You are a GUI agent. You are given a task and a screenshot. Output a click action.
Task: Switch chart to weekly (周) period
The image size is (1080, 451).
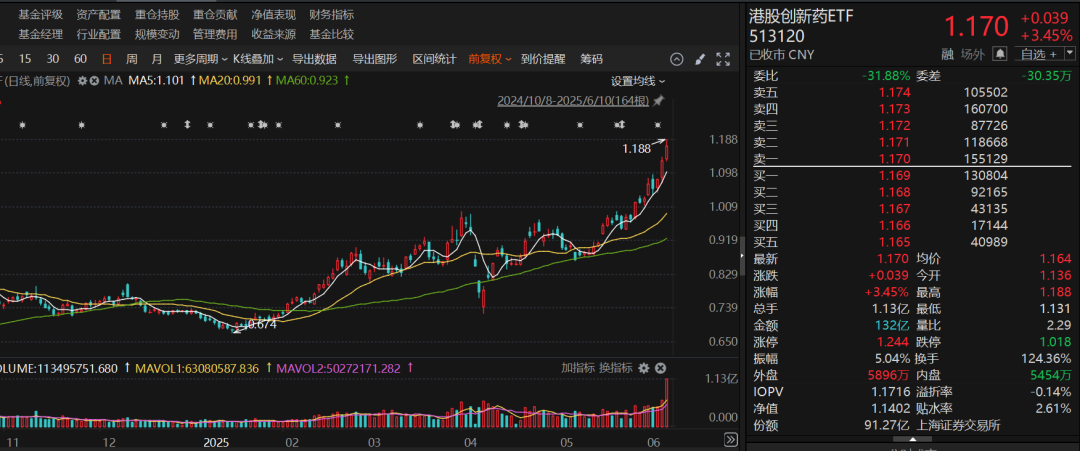(x=132, y=59)
